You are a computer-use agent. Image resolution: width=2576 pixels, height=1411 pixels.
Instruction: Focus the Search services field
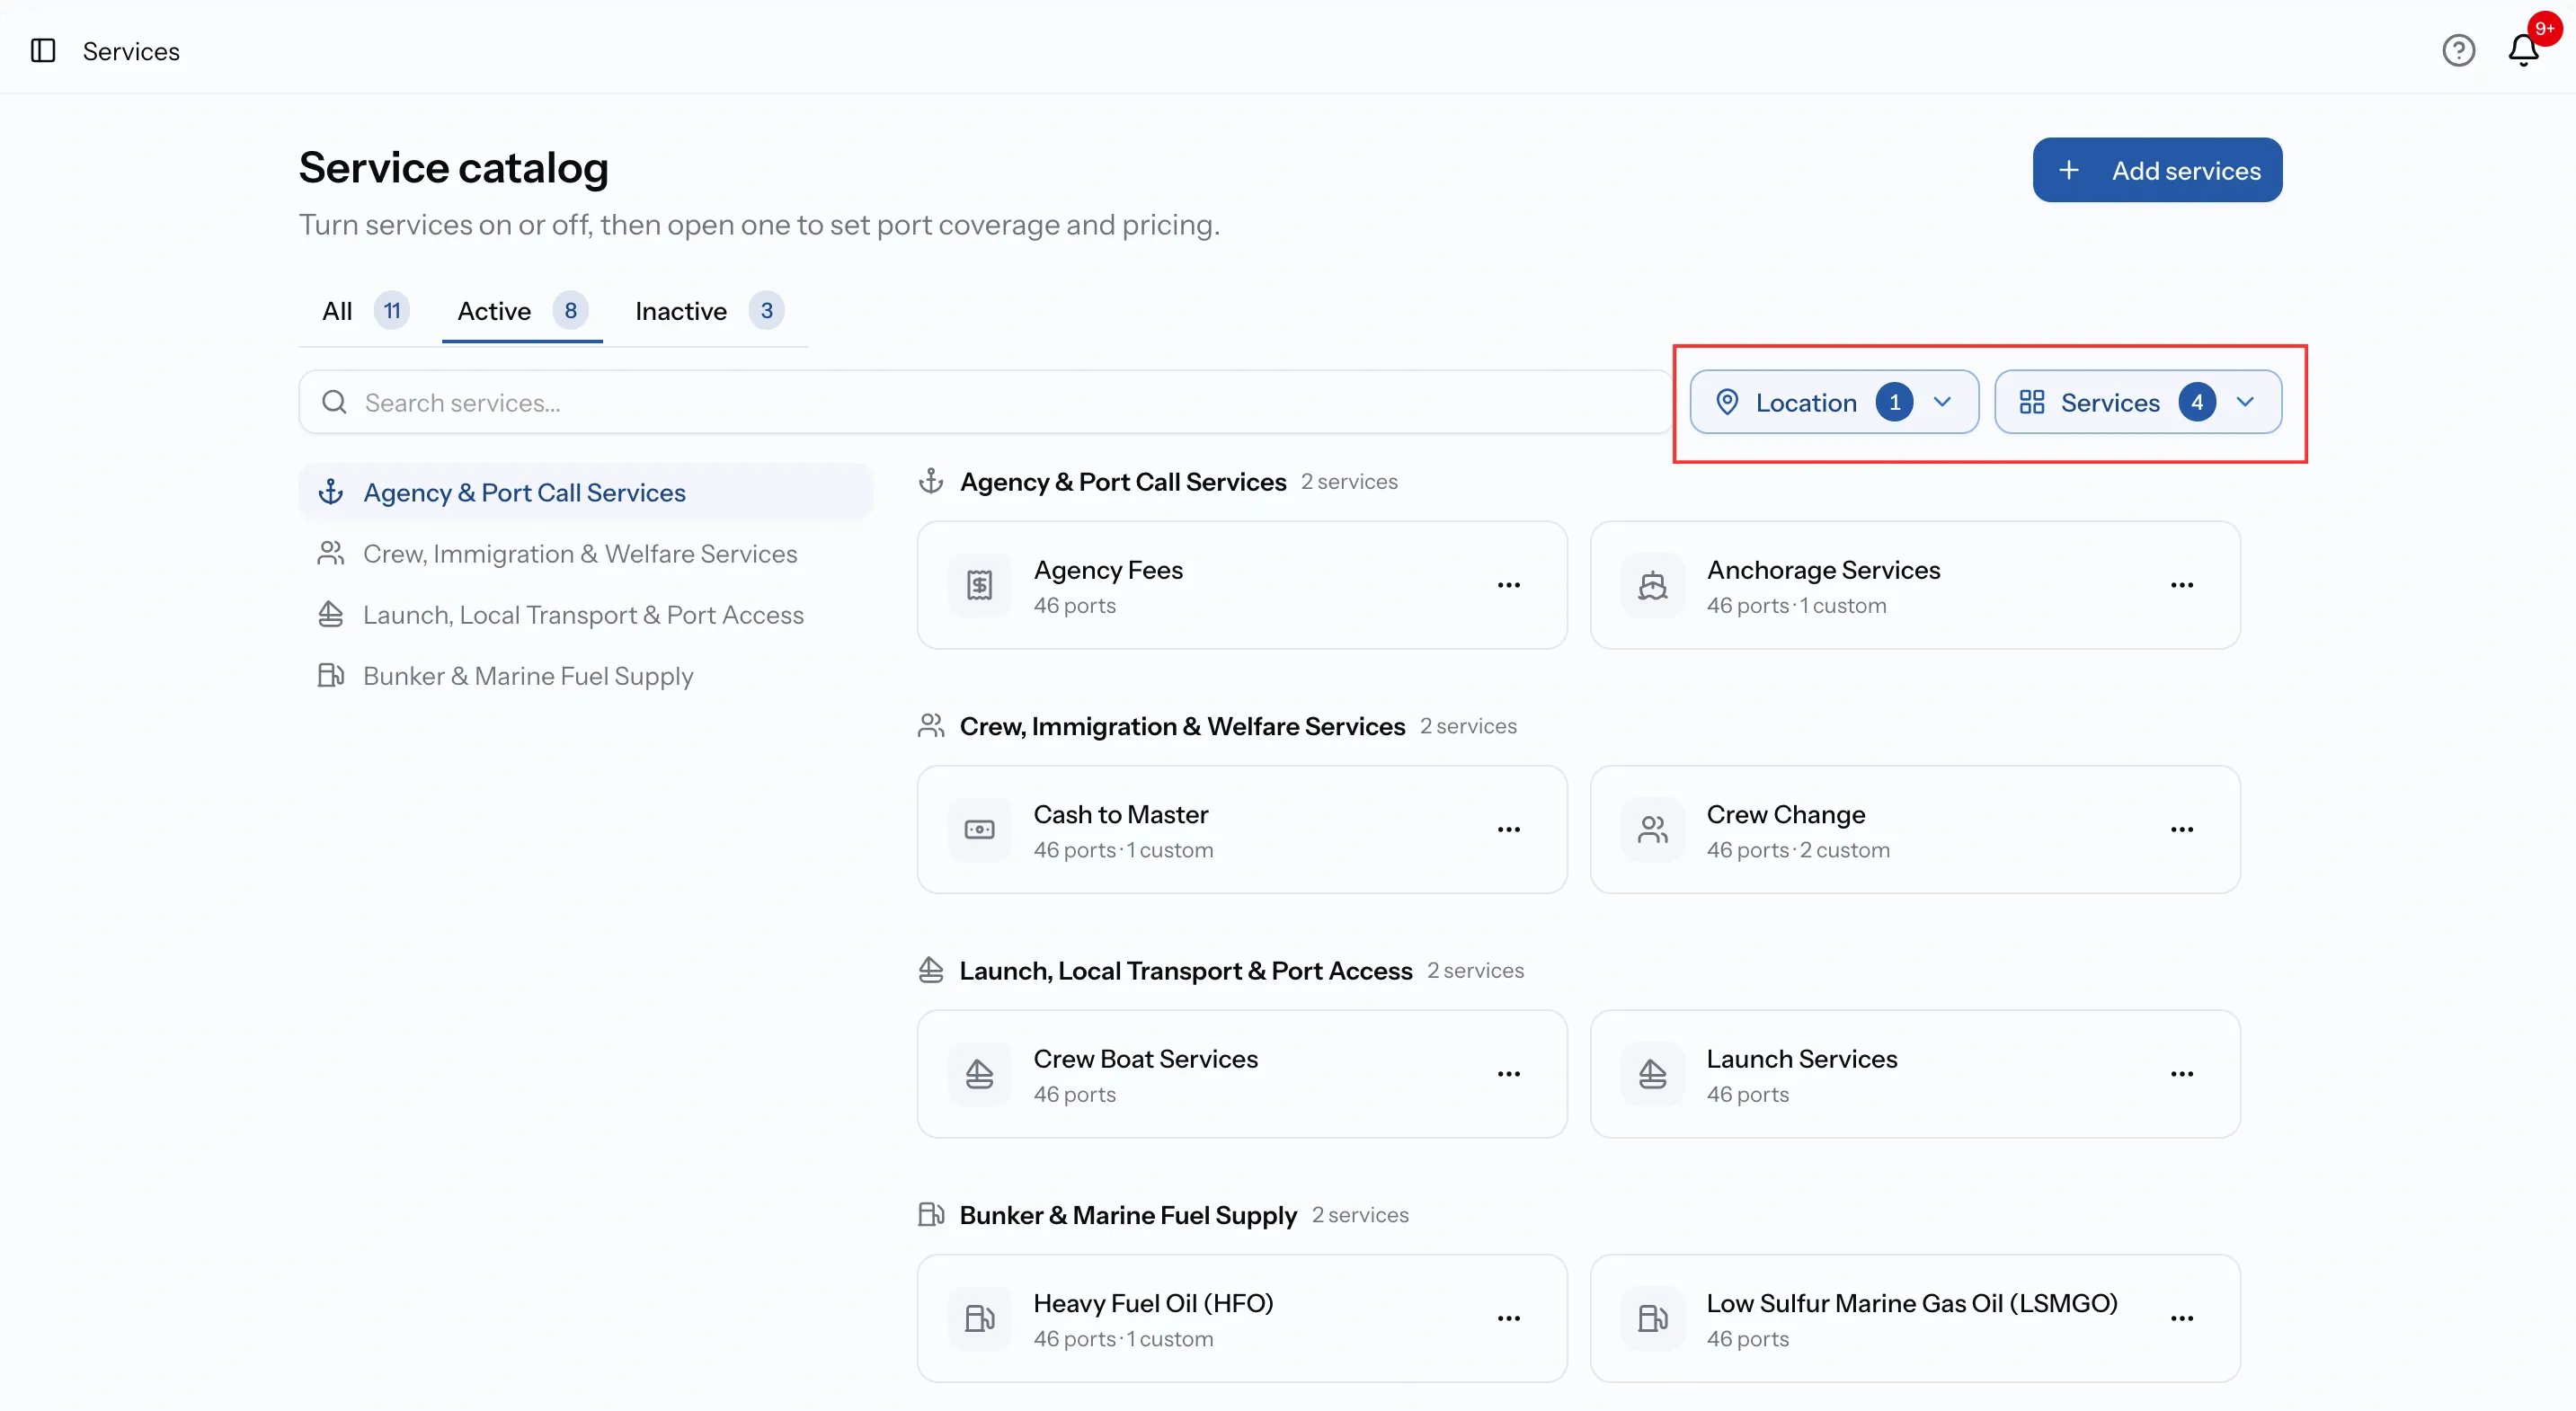pos(985,402)
